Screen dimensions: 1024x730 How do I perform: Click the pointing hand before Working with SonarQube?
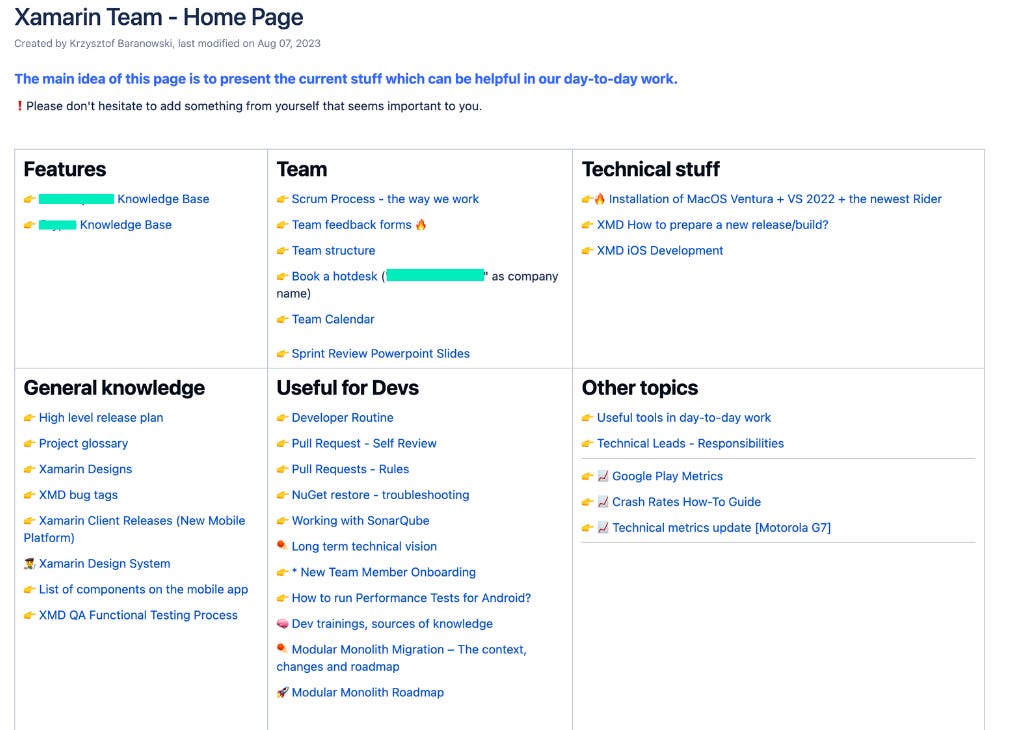[x=282, y=521]
